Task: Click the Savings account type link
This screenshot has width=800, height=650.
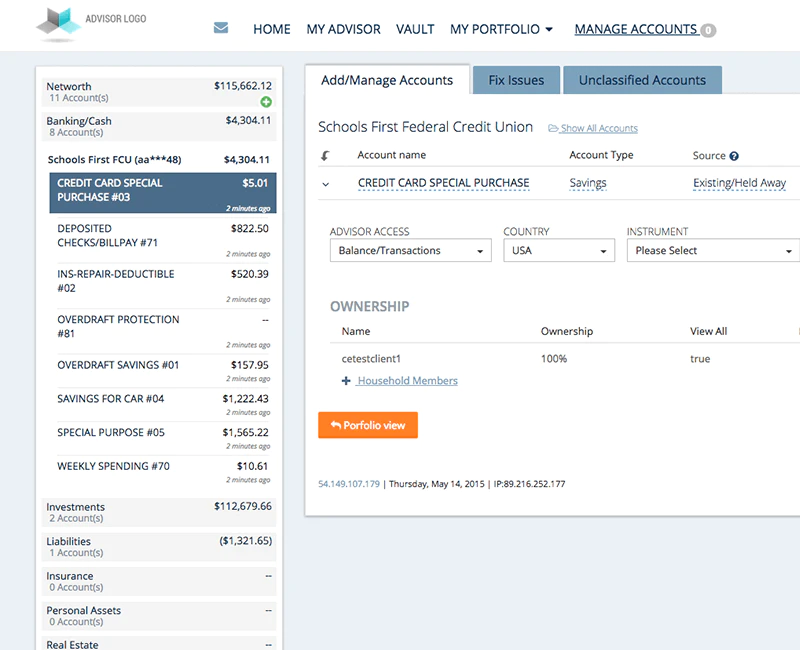Action: point(588,183)
